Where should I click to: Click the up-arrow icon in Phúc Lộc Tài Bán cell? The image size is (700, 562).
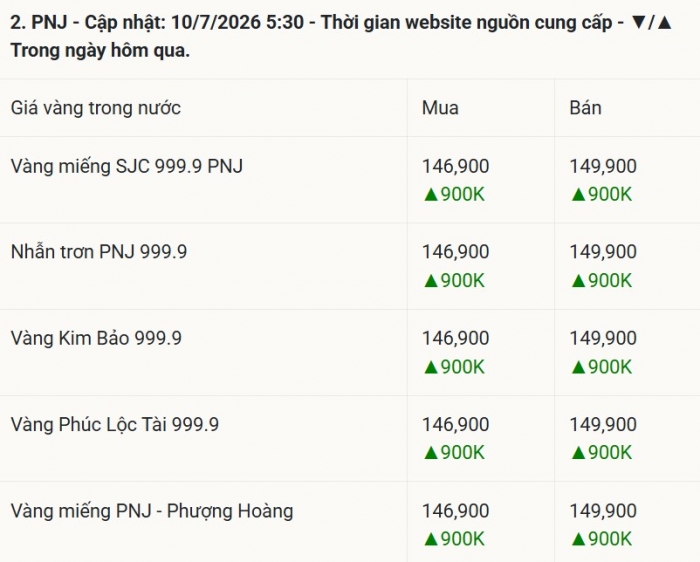(578, 453)
